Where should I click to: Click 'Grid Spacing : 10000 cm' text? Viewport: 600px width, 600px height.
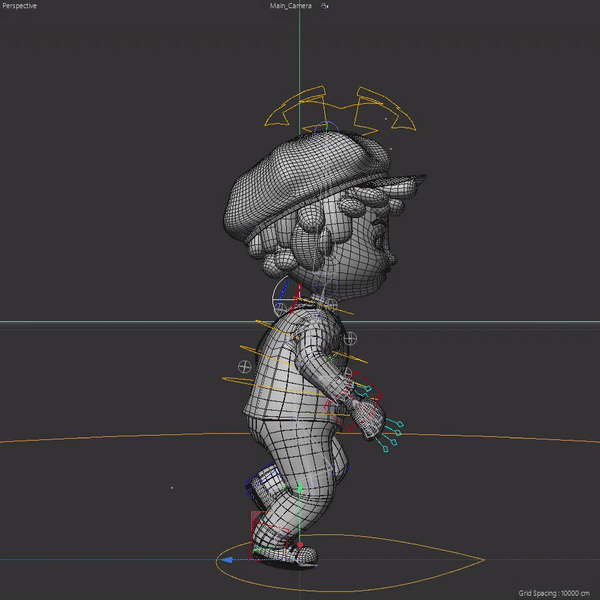(x=554, y=593)
